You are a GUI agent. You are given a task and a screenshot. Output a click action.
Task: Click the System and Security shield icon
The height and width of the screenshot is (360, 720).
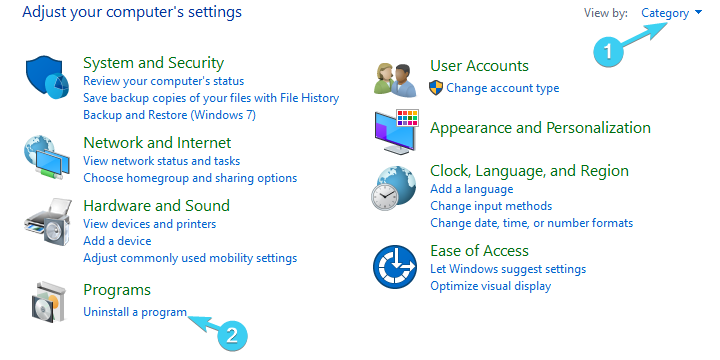point(47,77)
